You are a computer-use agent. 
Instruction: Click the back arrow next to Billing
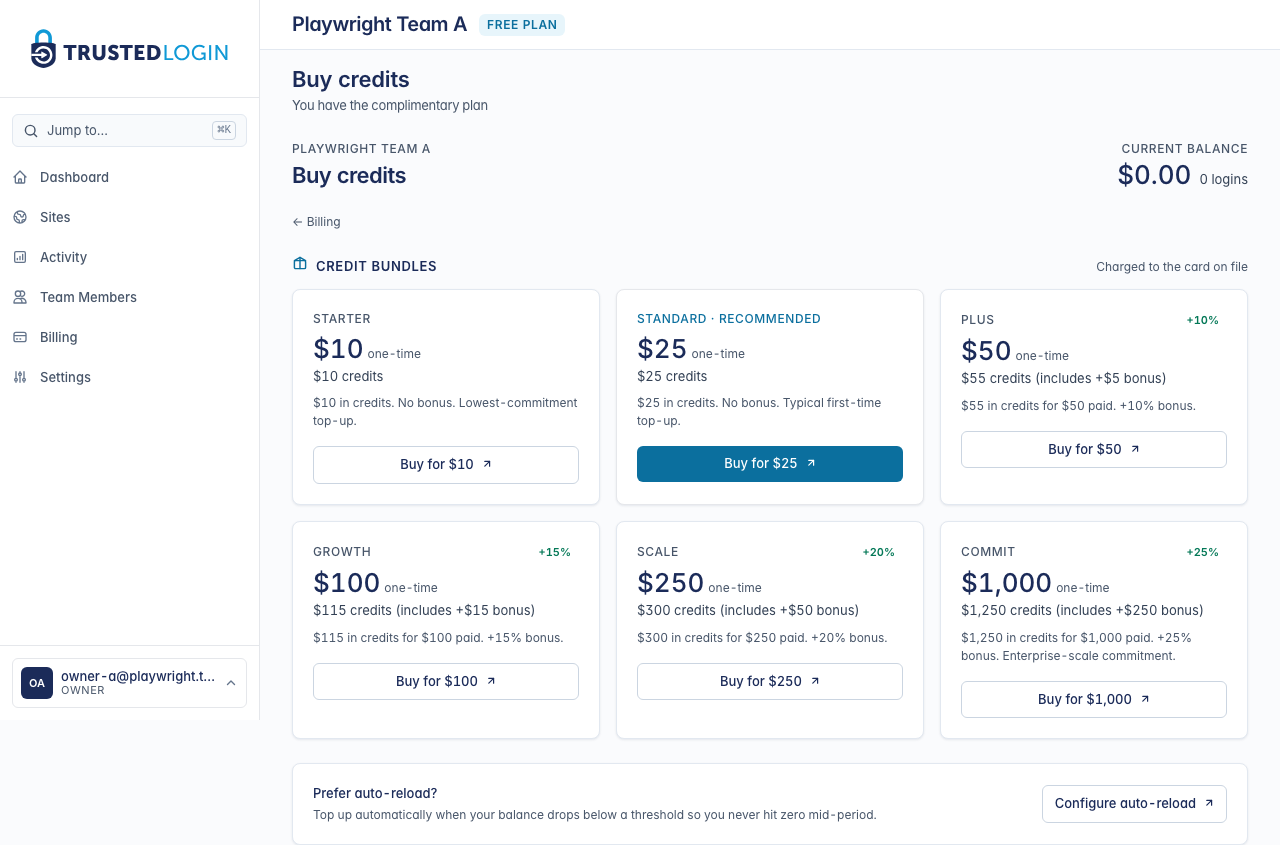pos(296,221)
